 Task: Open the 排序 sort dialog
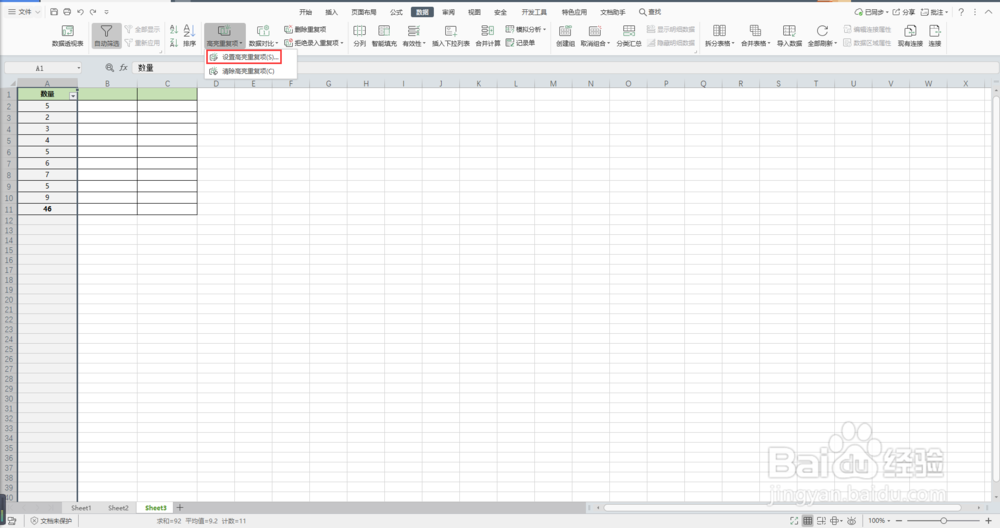click(189, 36)
